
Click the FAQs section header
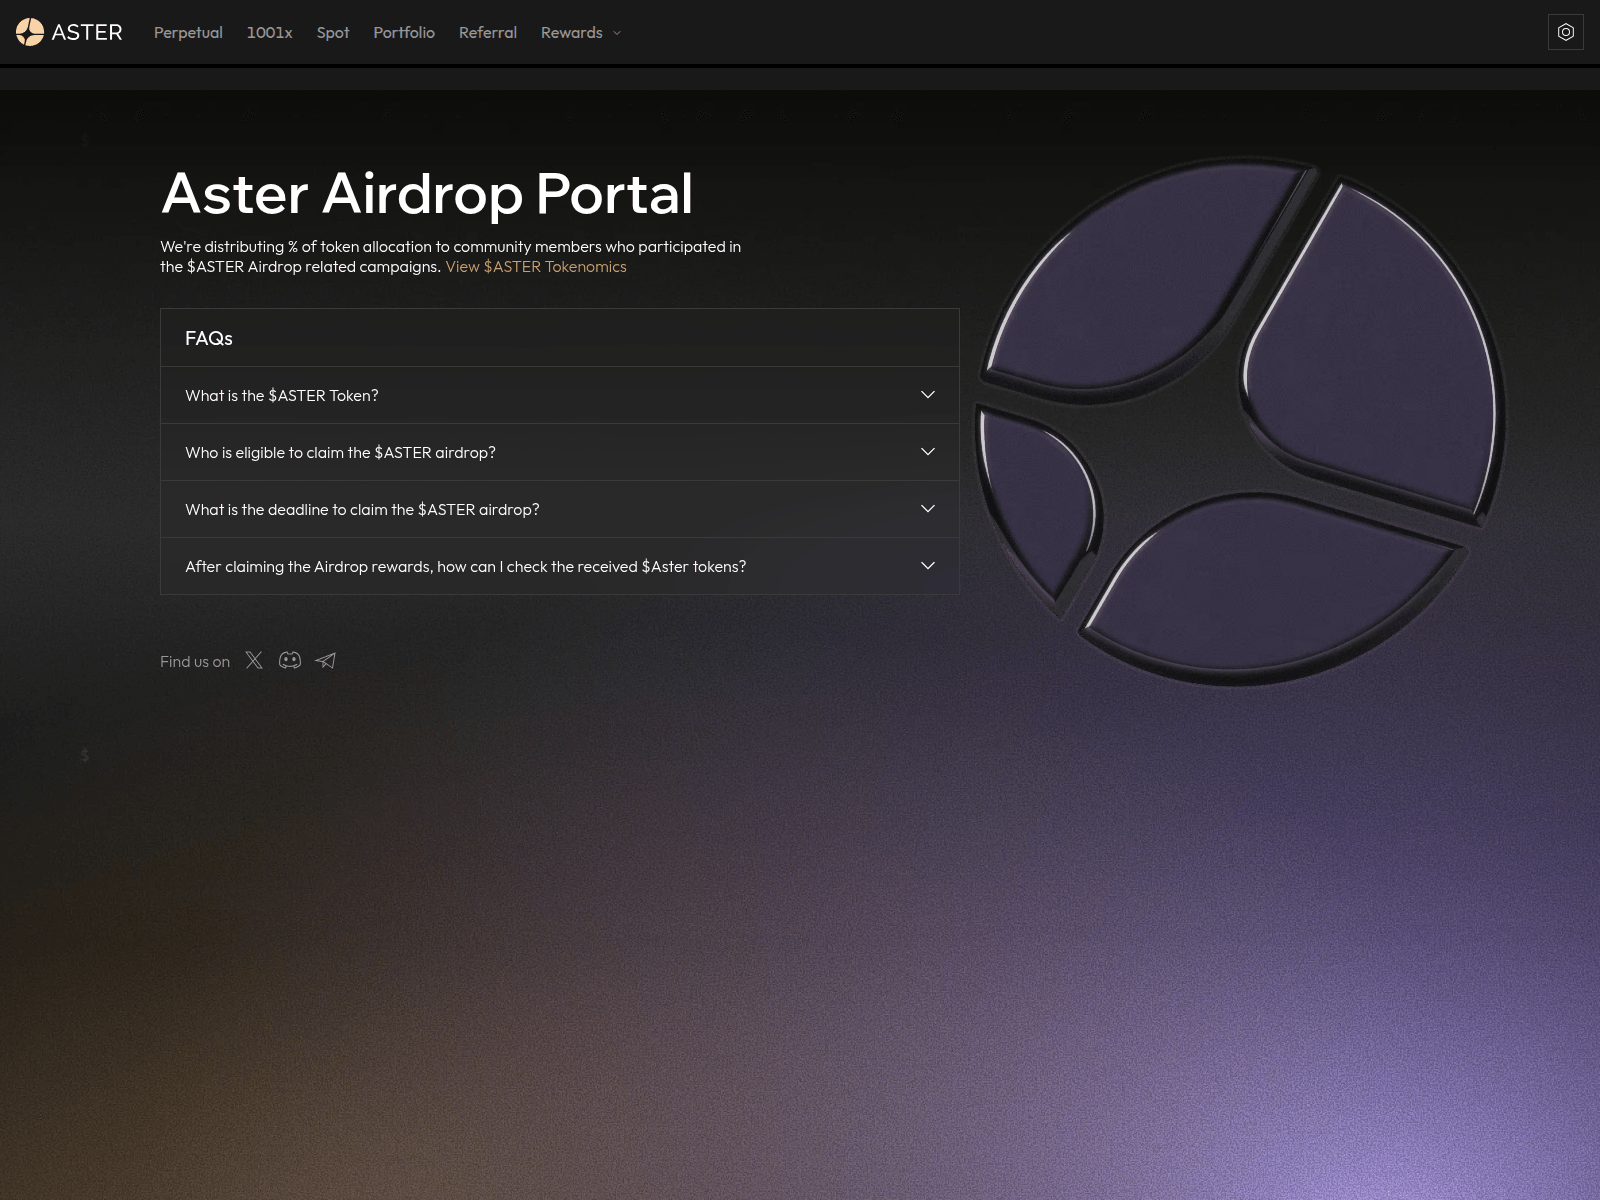point(209,338)
